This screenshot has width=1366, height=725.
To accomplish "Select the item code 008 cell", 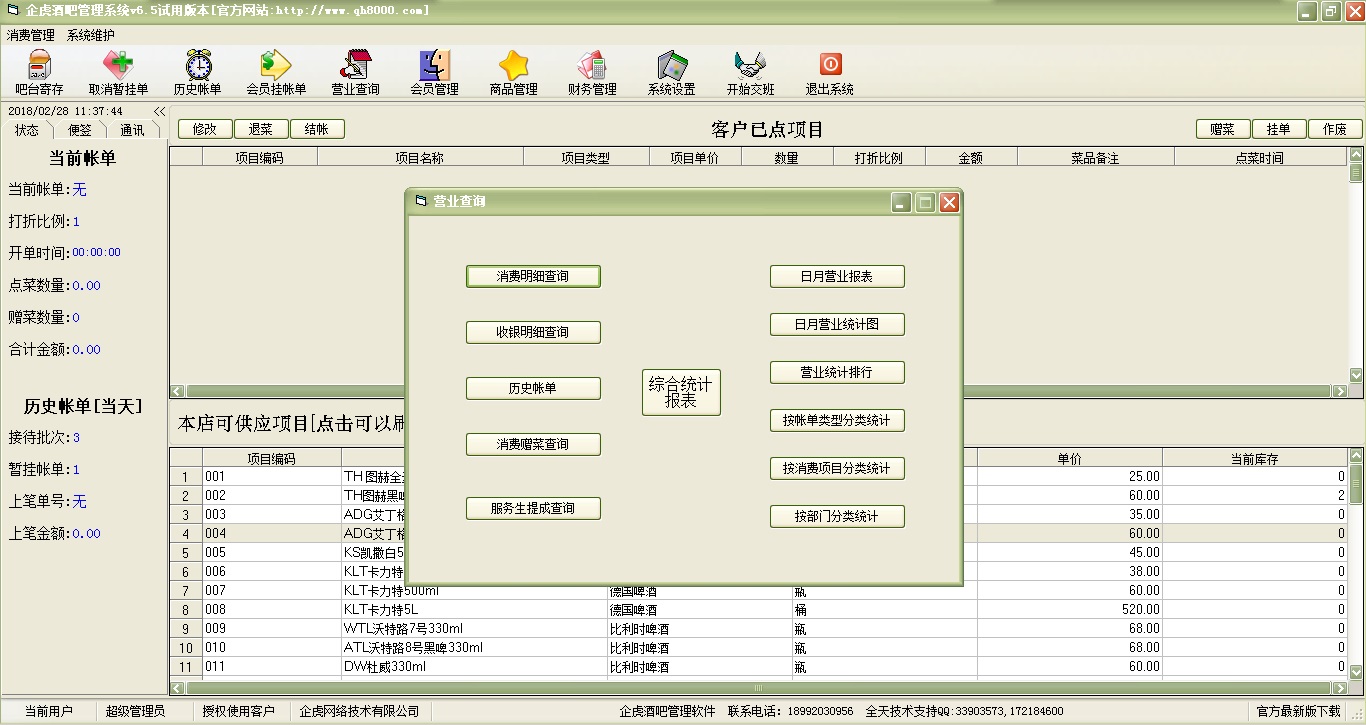I will tap(272, 609).
